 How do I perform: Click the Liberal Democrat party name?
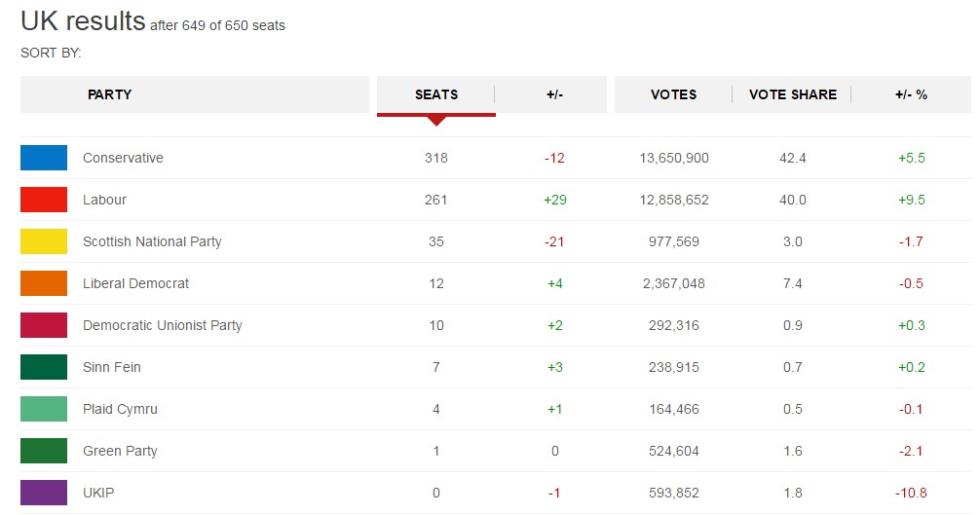[136, 284]
